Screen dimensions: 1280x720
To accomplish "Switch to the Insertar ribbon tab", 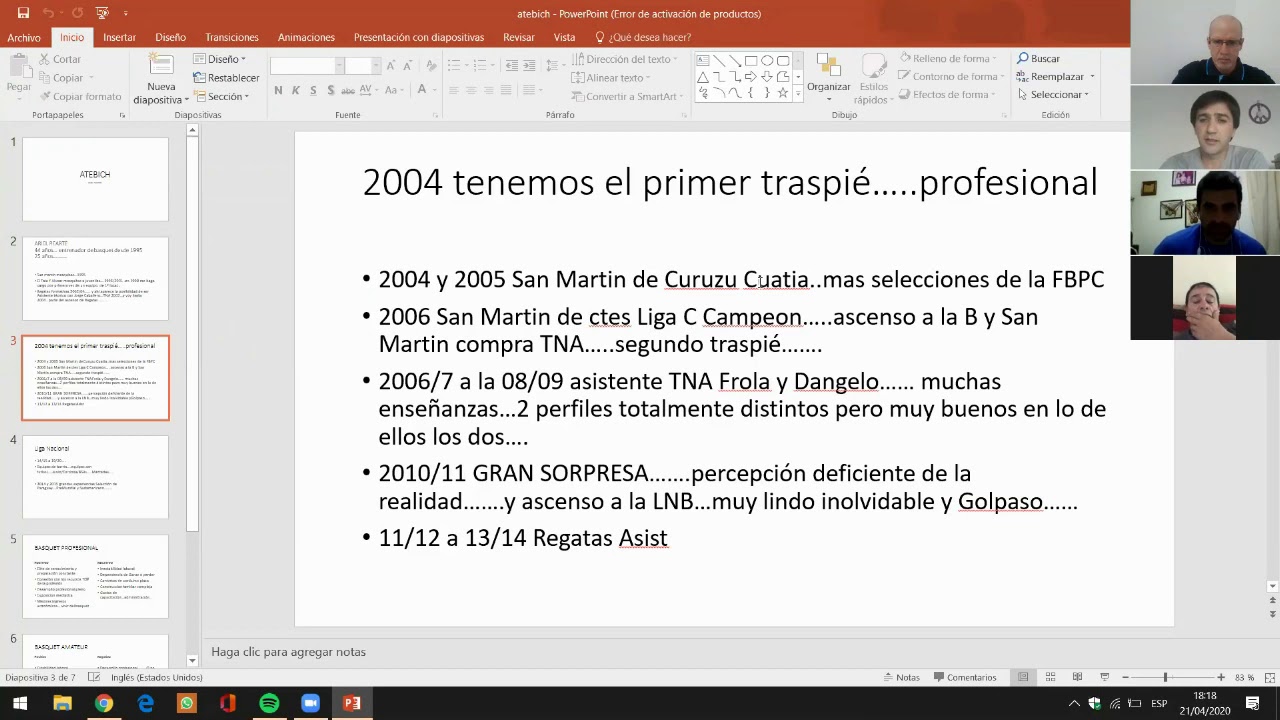I will click(119, 37).
